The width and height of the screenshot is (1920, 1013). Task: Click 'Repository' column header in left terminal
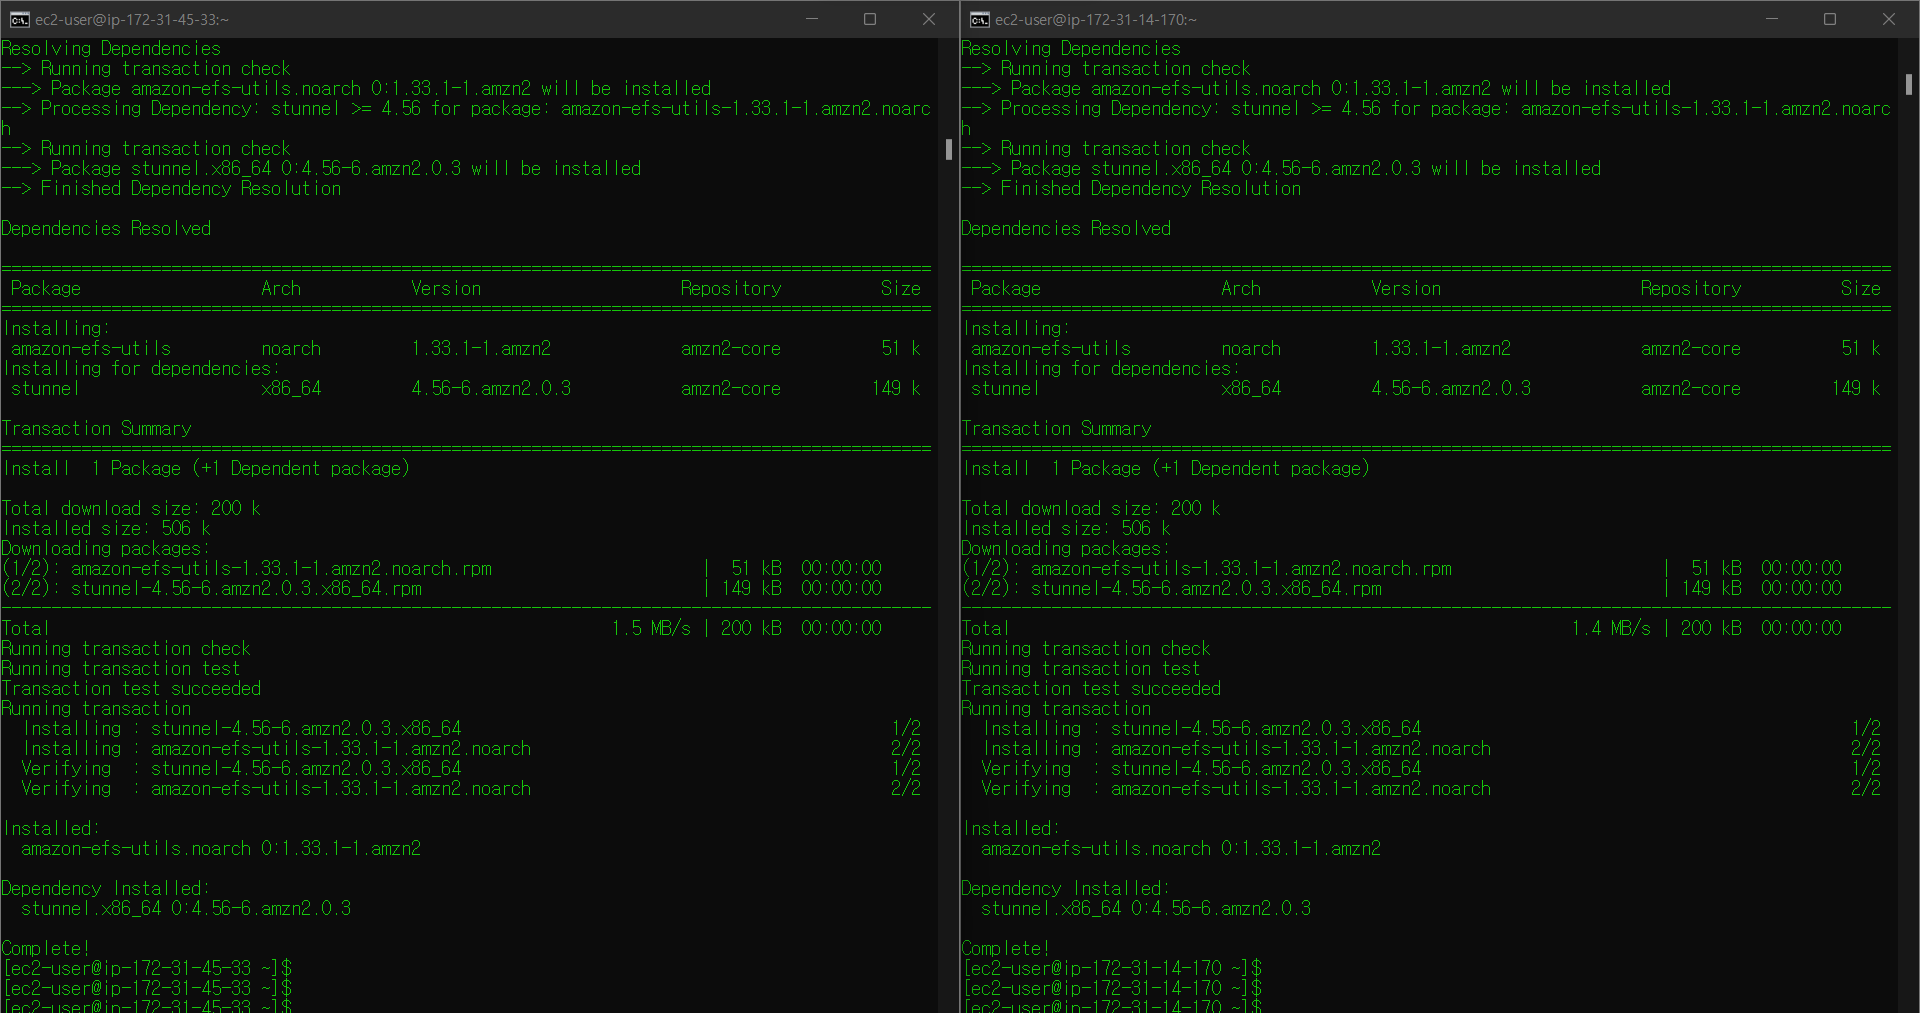coord(731,289)
